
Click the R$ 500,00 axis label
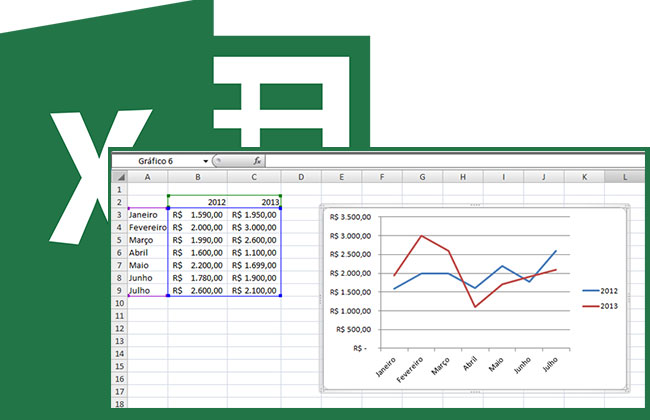[353, 330]
